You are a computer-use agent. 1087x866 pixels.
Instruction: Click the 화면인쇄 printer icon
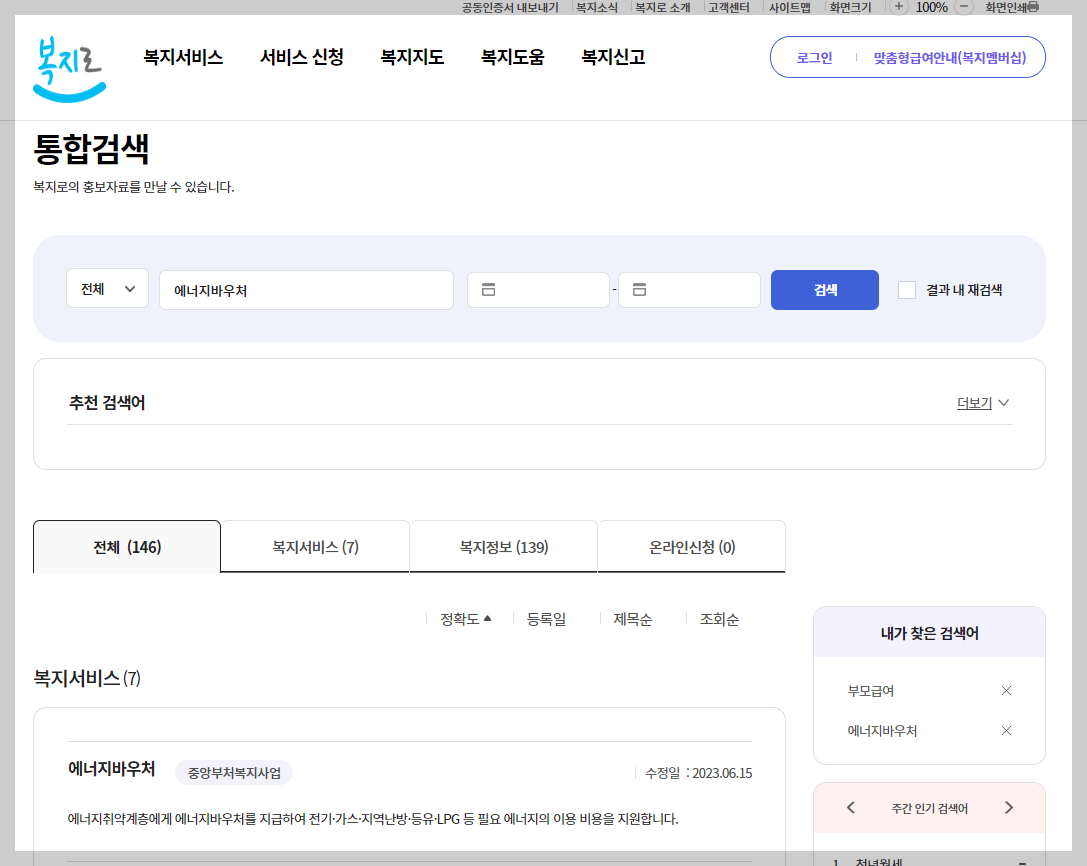coord(1031,7)
